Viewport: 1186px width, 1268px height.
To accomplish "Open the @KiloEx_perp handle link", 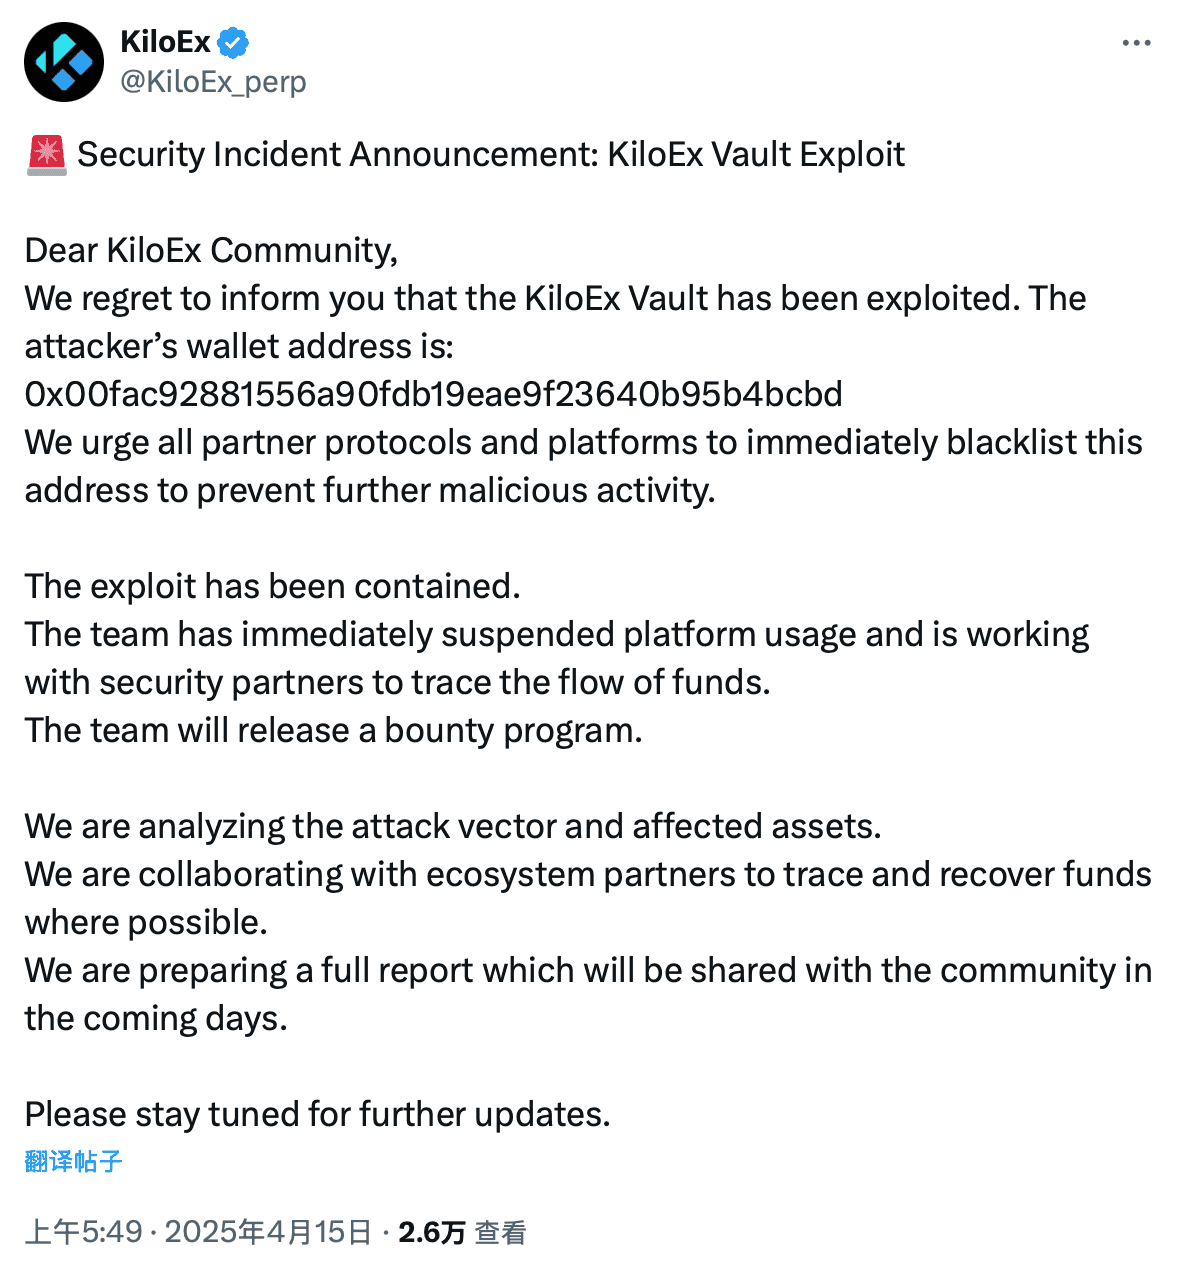I will pyautogui.click(x=212, y=82).
